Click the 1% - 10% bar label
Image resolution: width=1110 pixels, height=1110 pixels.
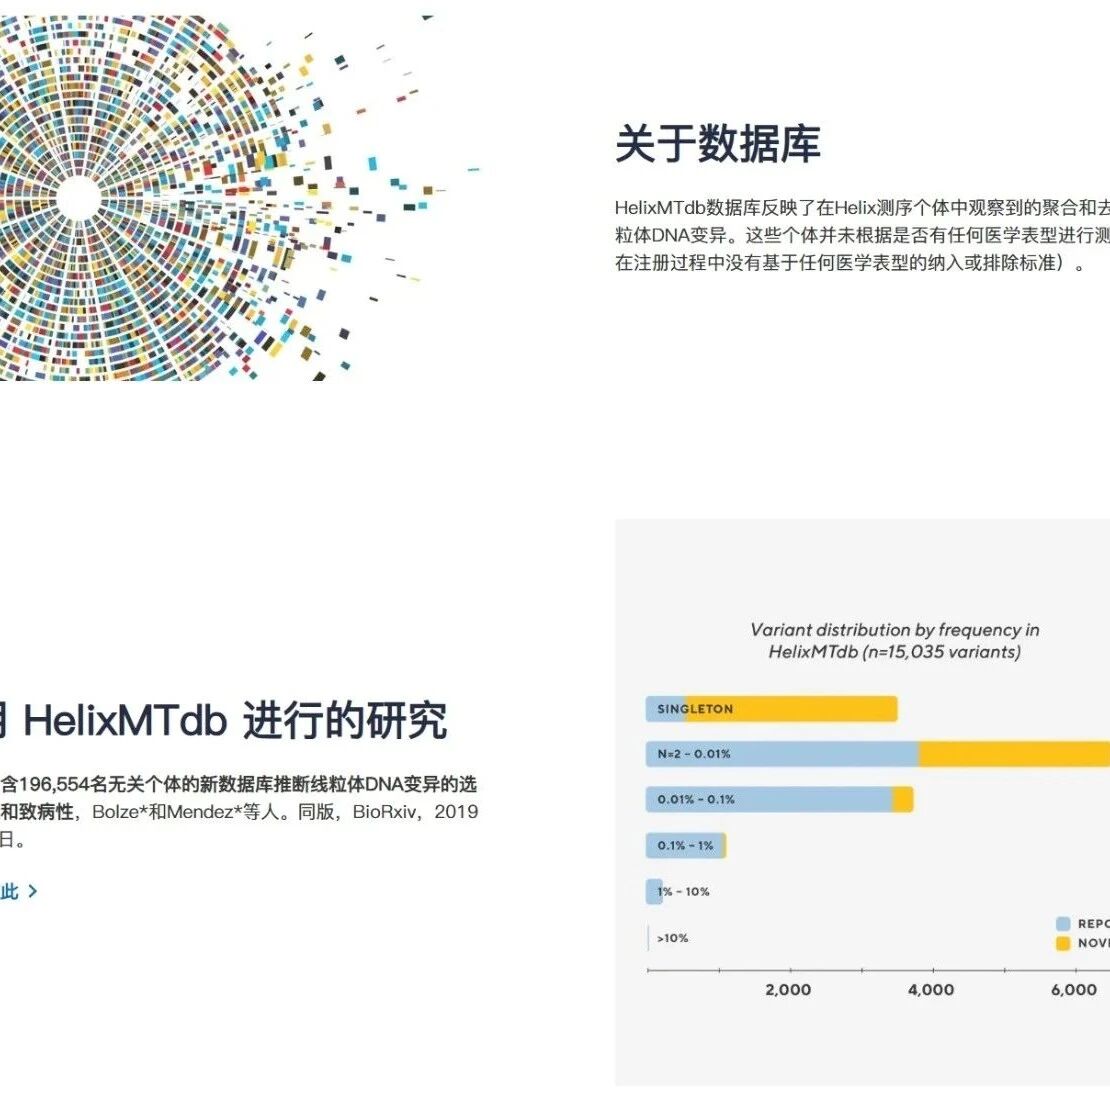pos(684,892)
